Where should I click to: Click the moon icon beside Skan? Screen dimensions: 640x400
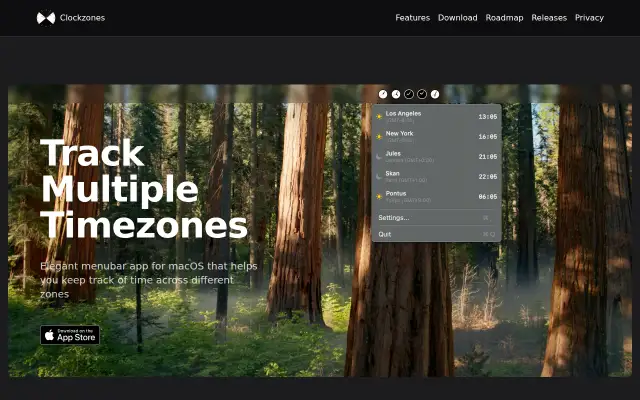(379, 177)
